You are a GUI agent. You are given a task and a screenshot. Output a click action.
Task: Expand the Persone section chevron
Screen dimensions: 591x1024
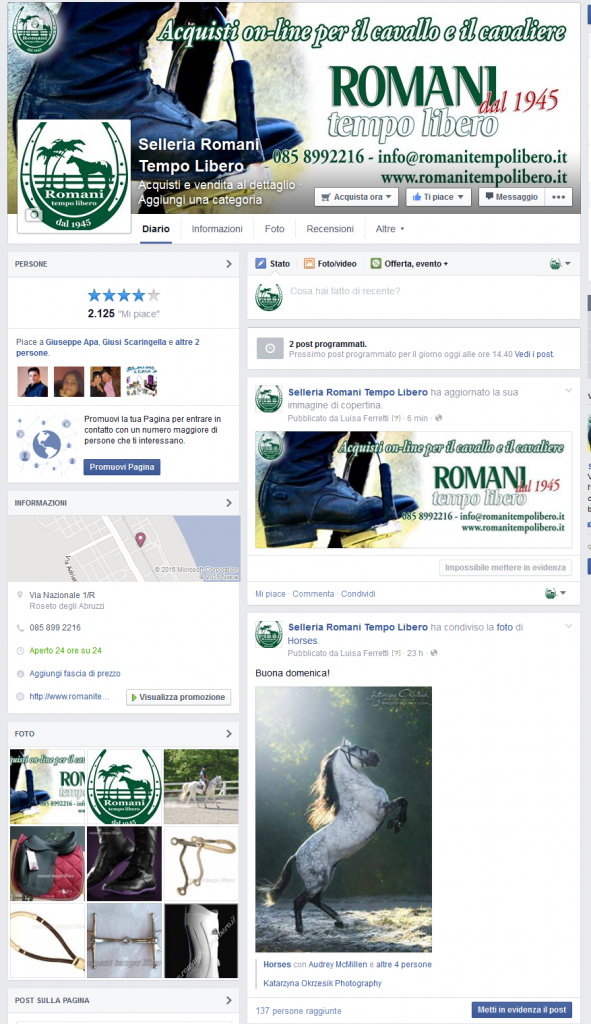(229, 264)
